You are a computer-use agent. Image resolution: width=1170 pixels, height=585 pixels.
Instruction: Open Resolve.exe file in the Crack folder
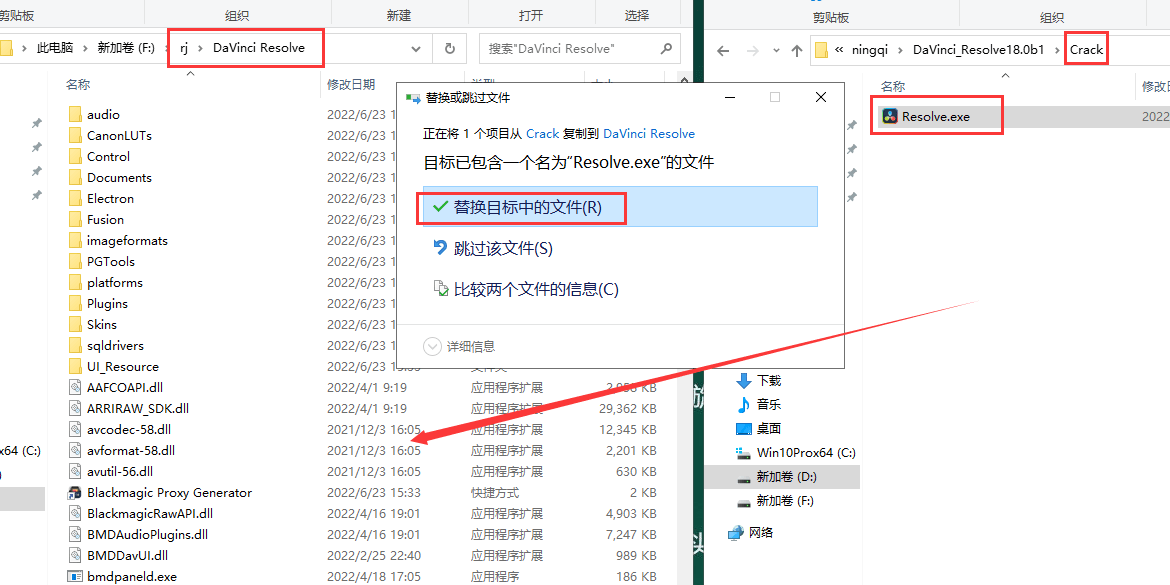point(935,116)
